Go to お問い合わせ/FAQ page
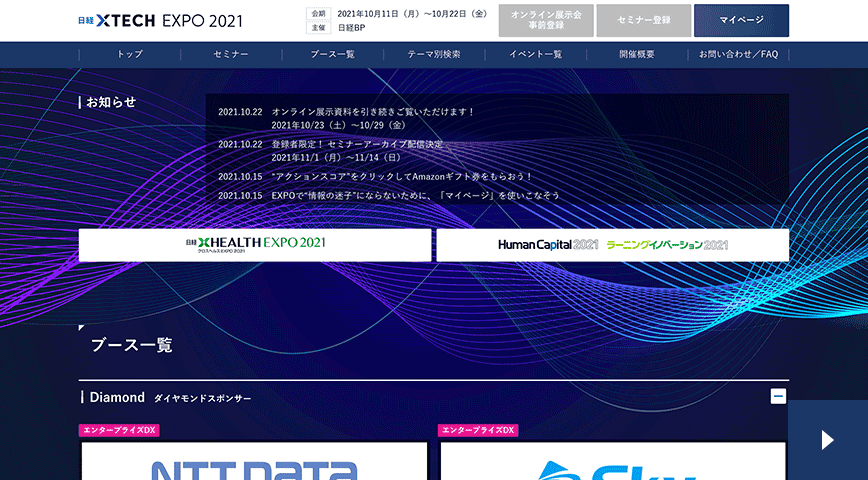The image size is (868, 480). click(738, 54)
